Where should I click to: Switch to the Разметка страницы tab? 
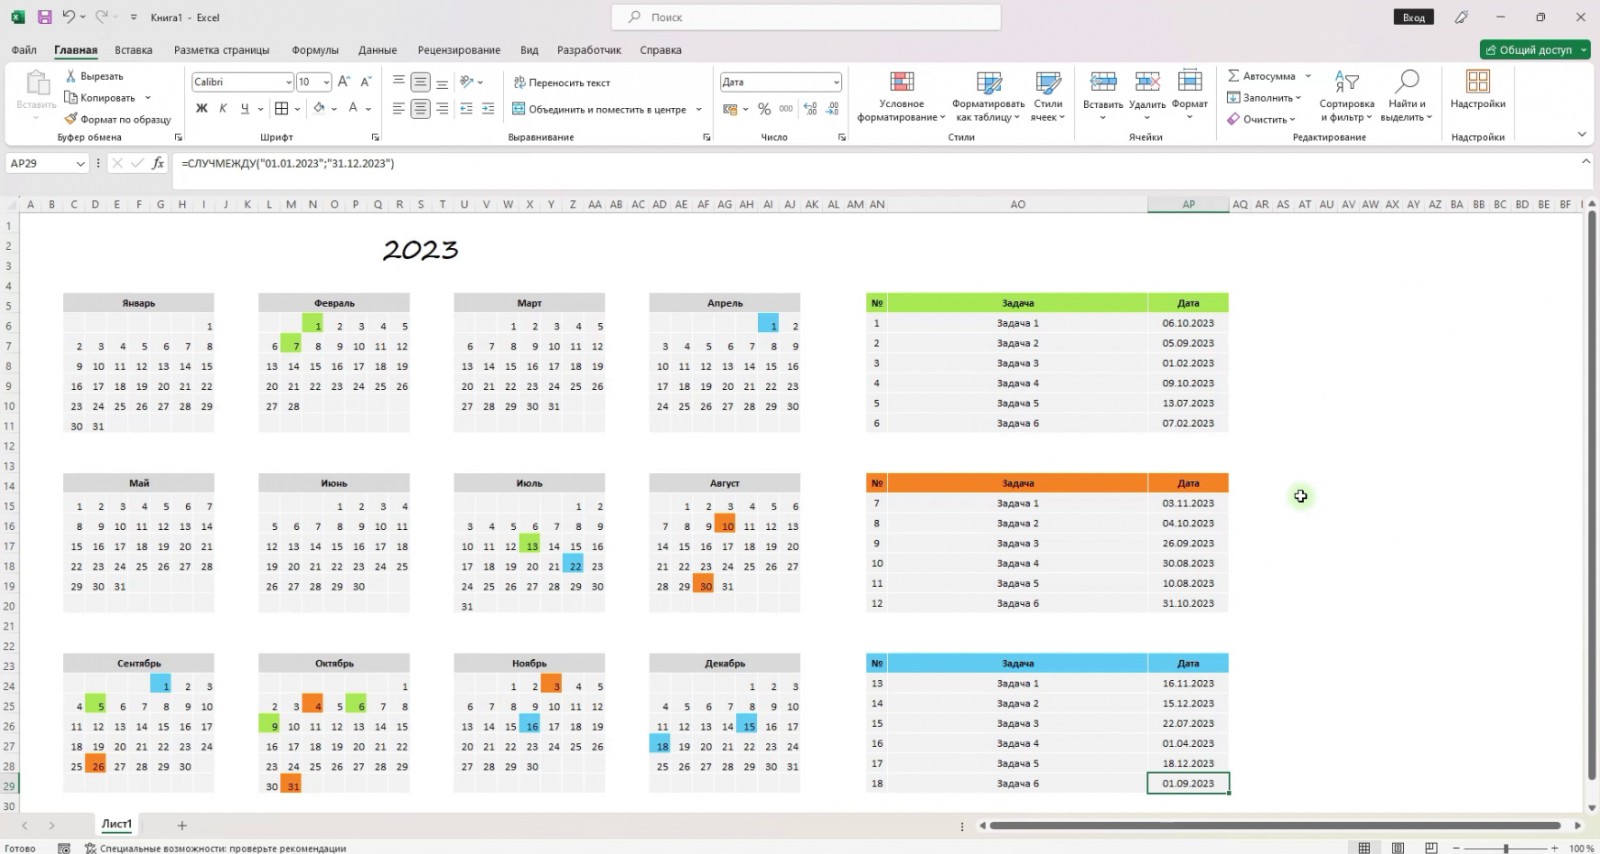pyautogui.click(x=221, y=50)
